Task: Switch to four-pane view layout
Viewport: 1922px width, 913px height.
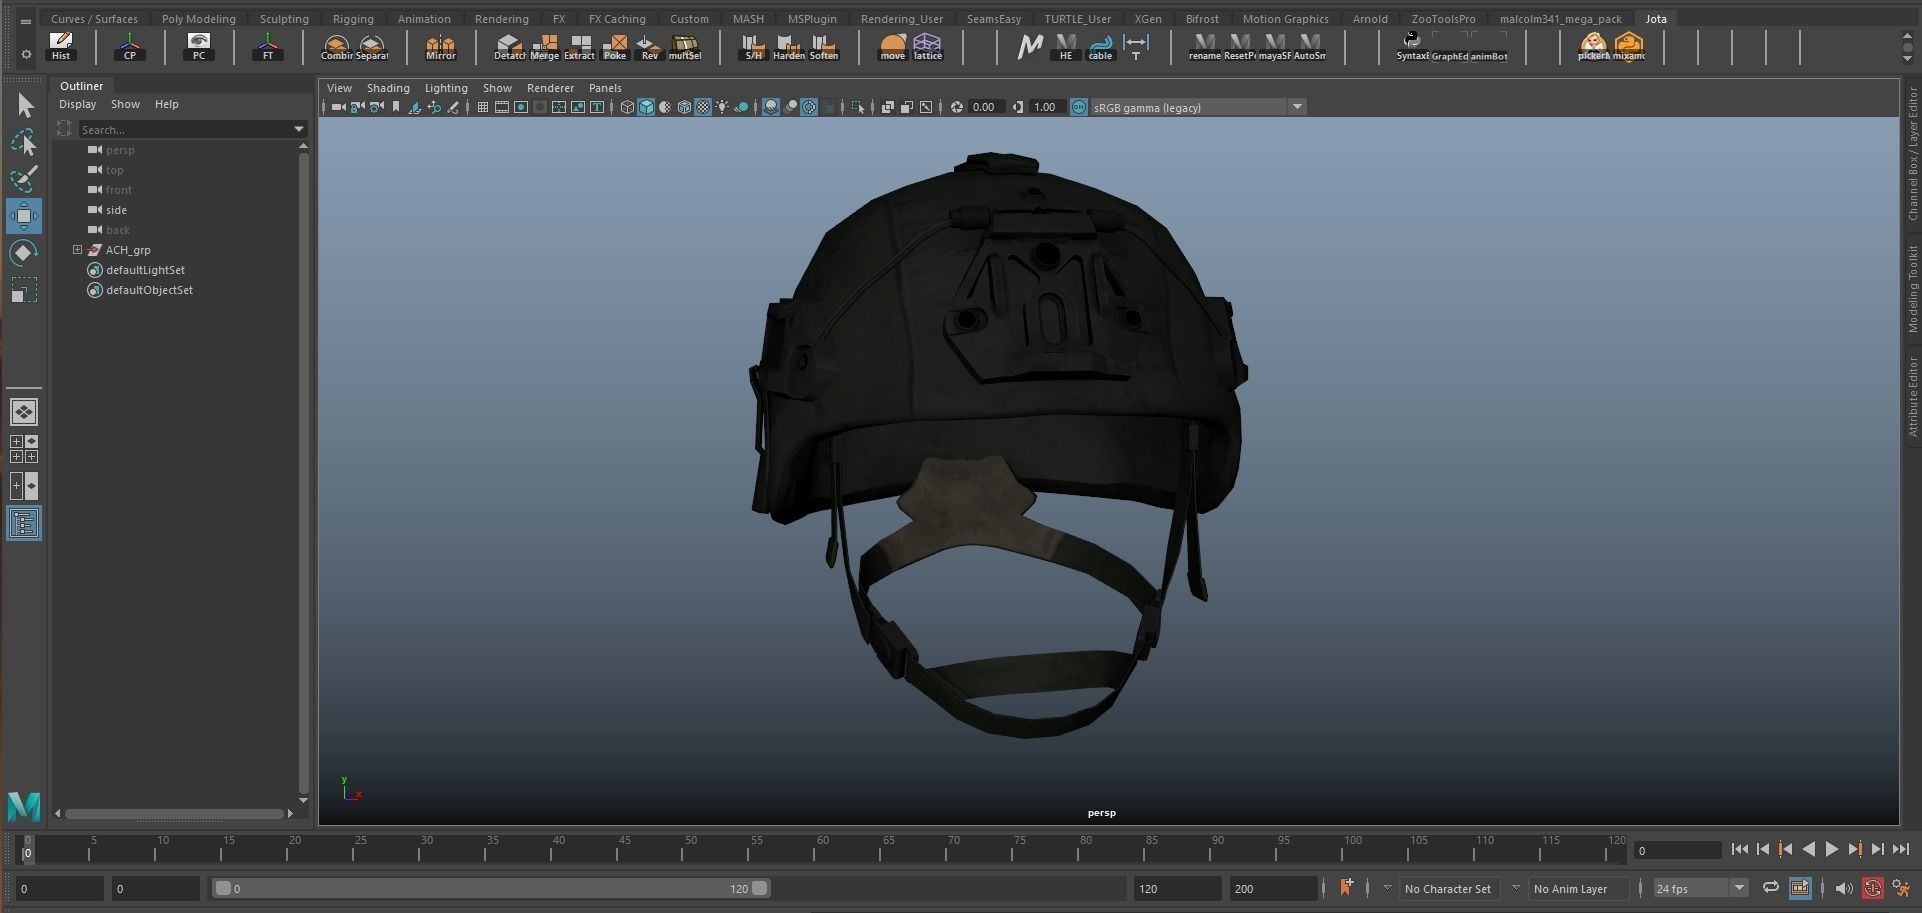Action: click(24, 449)
